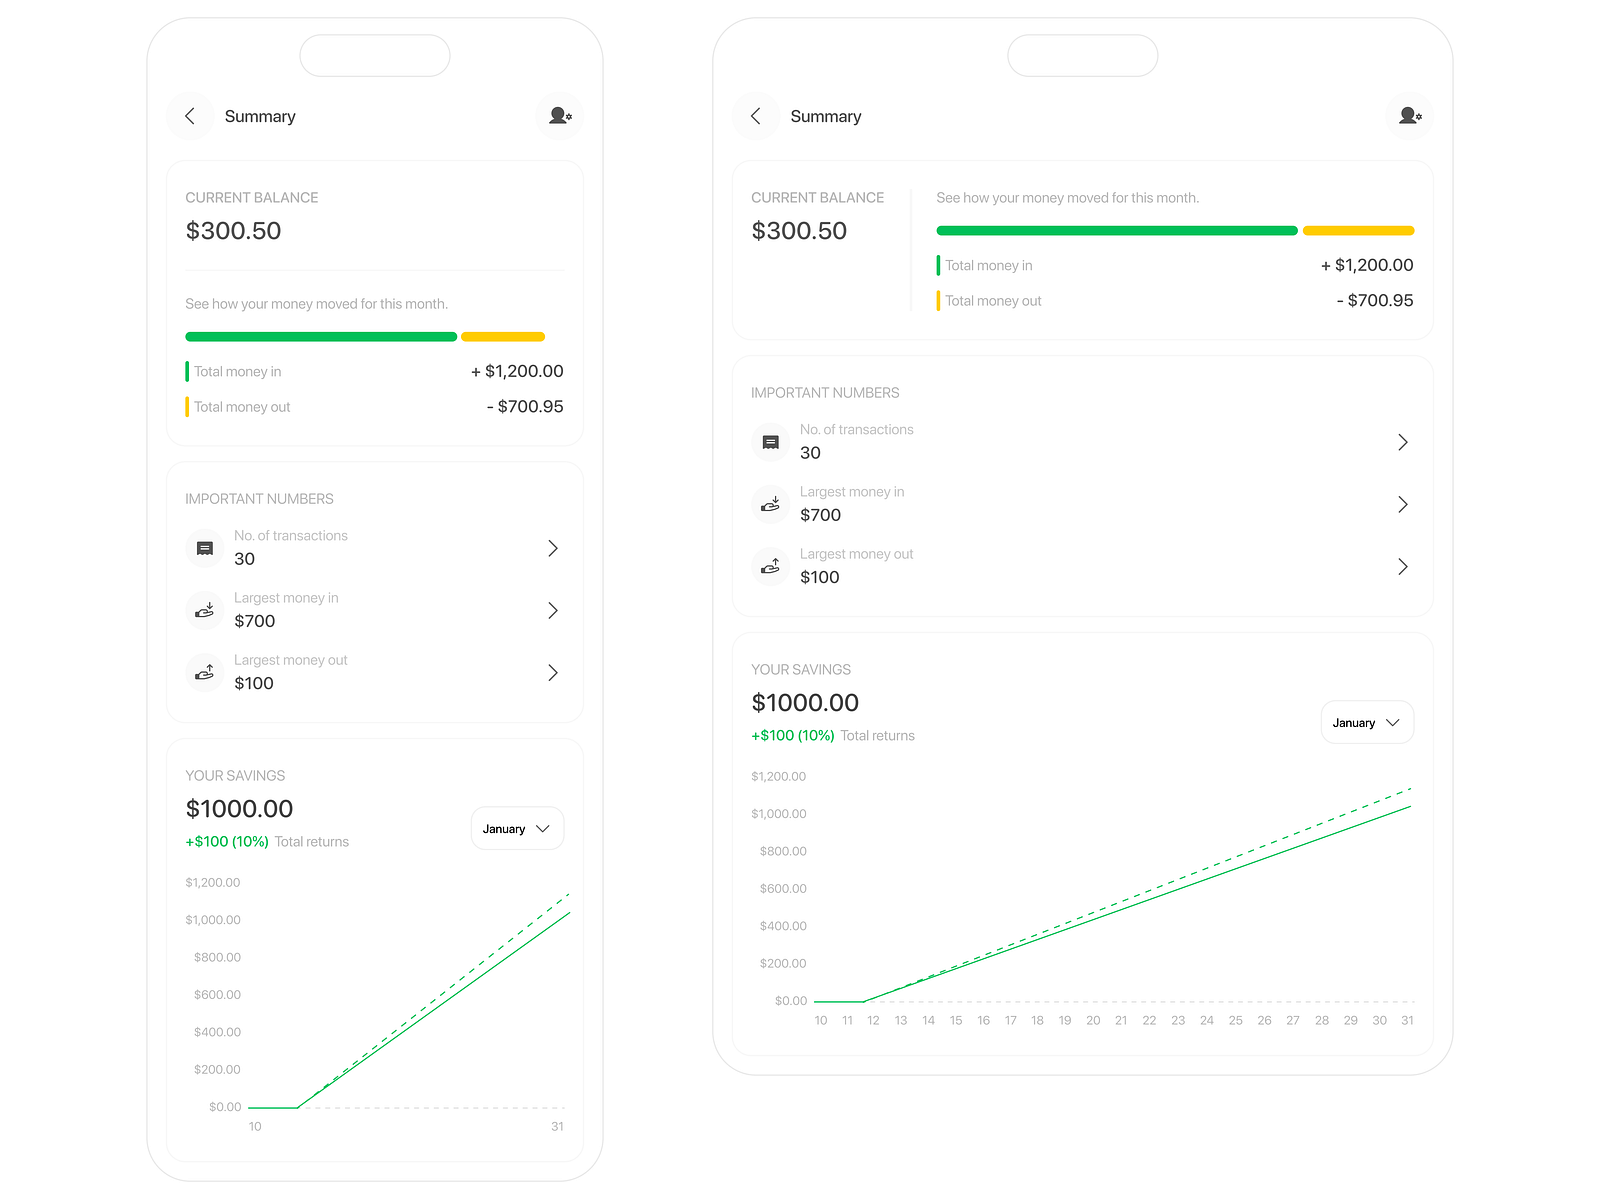Open January month dropdown on right tablet
The width and height of the screenshot is (1600, 1200).
point(1367,722)
